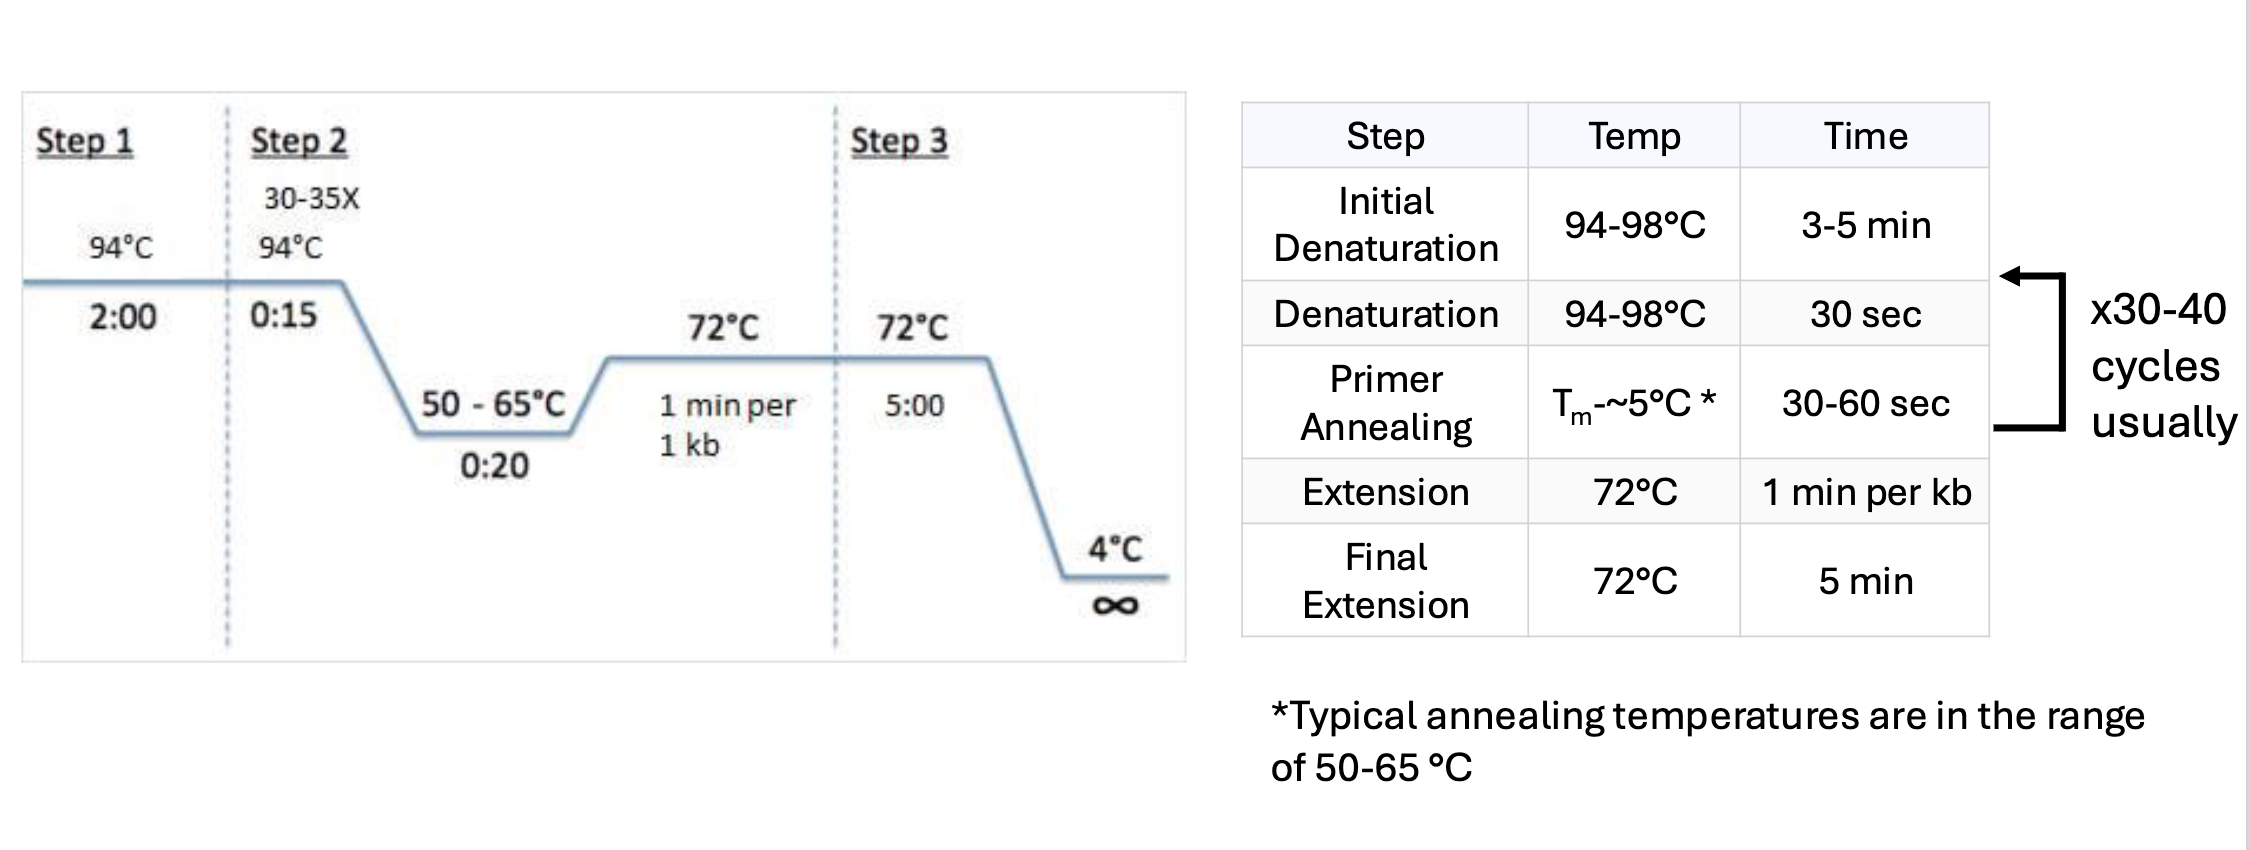Click the infinity symbol under 4°C
The width and height of the screenshot is (2250, 850).
tap(1115, 605)
